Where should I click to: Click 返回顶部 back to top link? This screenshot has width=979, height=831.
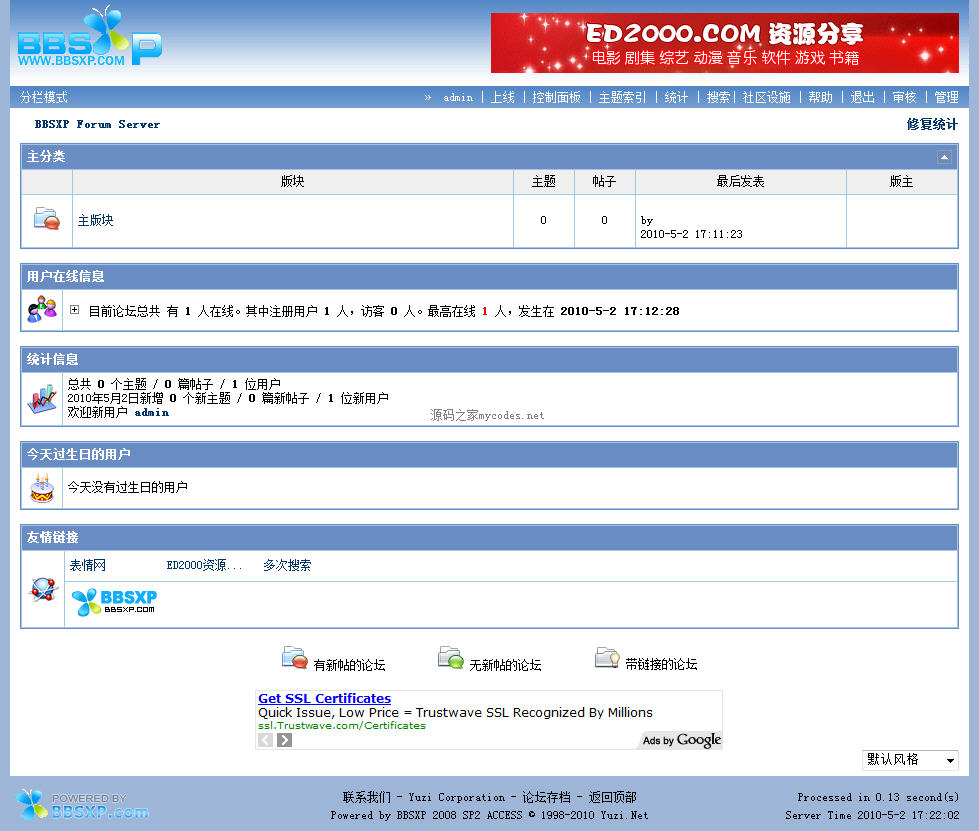(612, 797)
